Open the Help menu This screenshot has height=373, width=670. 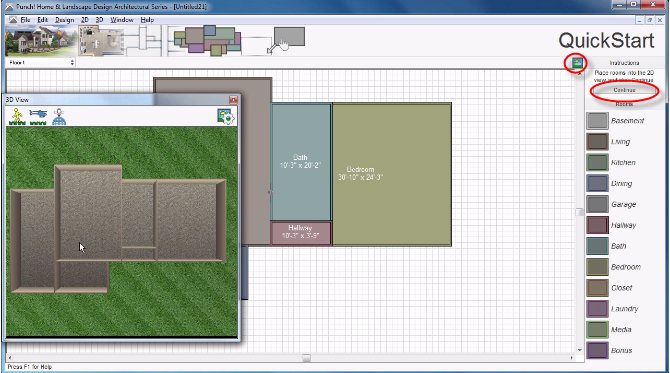(147, 20)
